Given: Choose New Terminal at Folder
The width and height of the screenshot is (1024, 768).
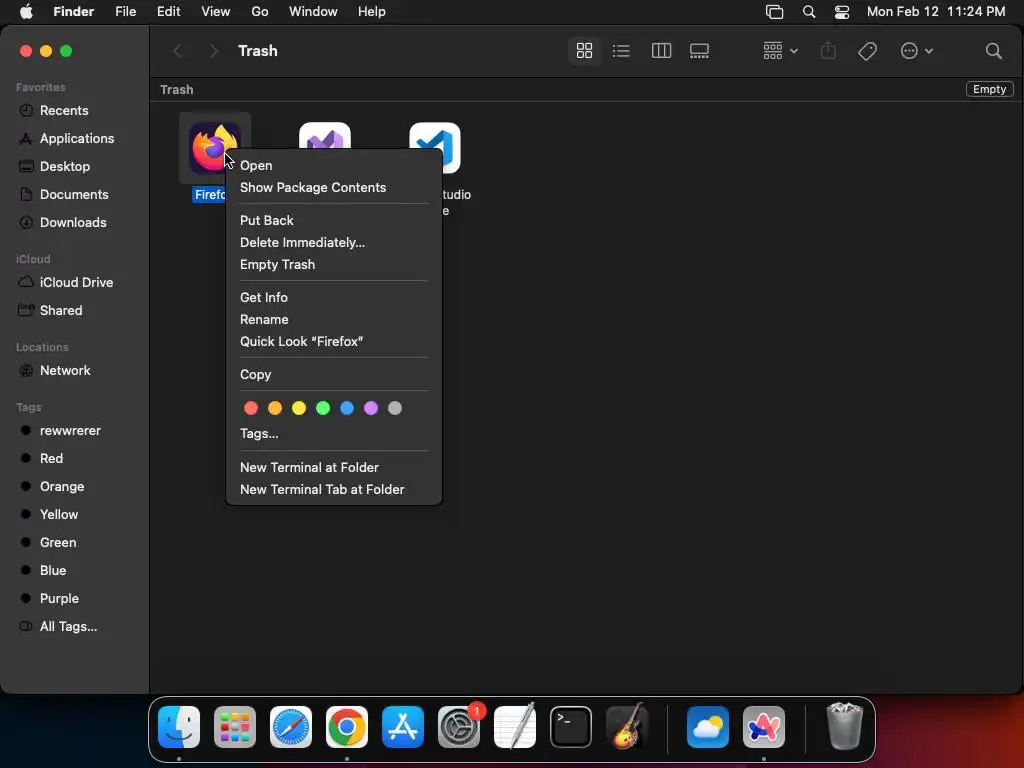Looking at the screenshot, I should pyautogui.click(x=334, y=468).
